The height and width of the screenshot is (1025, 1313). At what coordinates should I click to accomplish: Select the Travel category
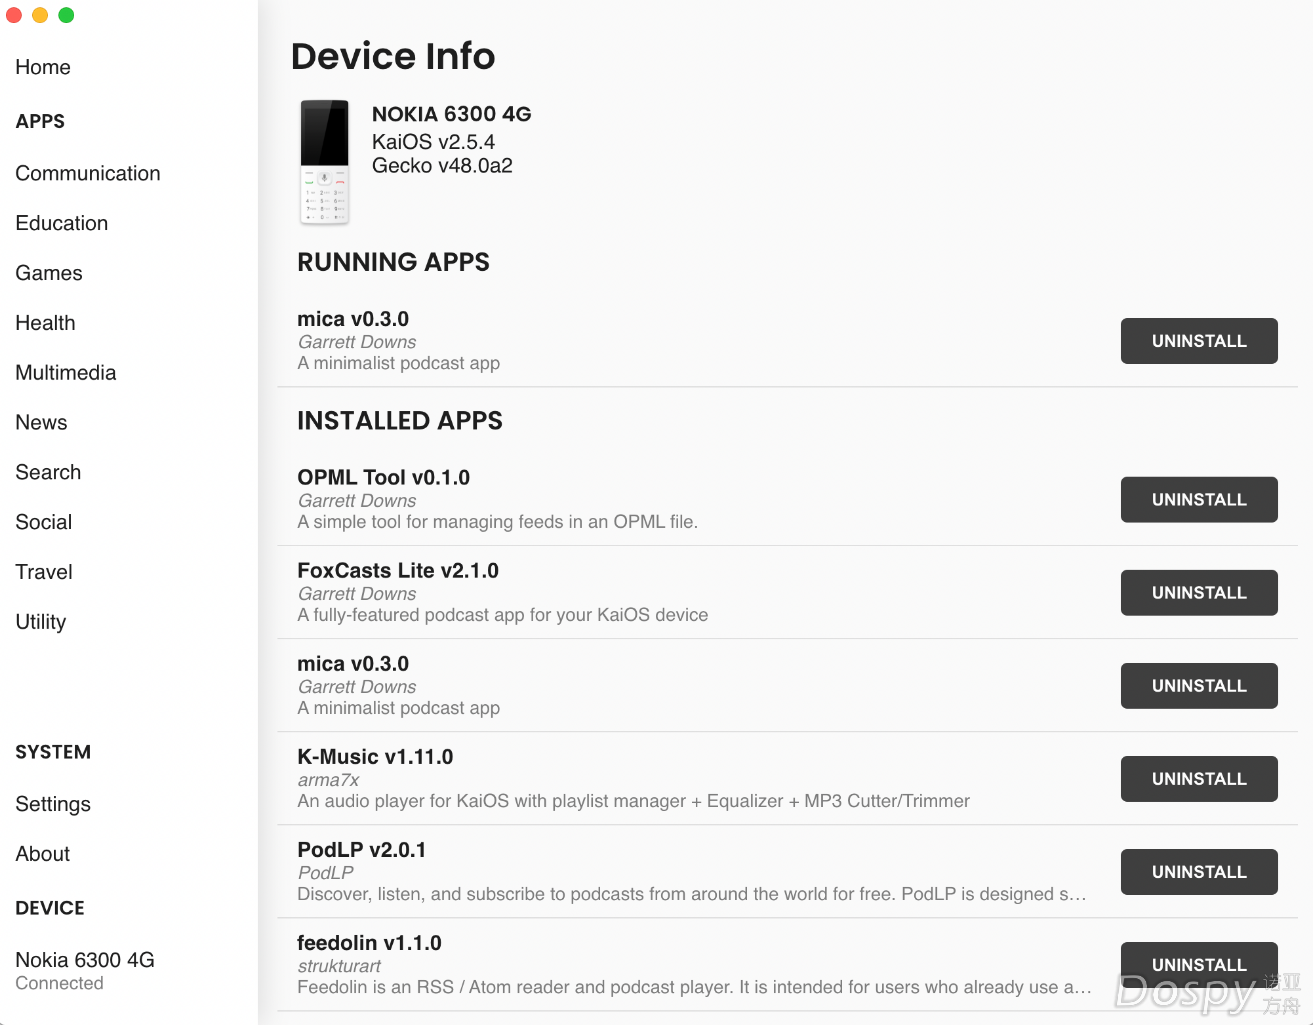(44, 572)
